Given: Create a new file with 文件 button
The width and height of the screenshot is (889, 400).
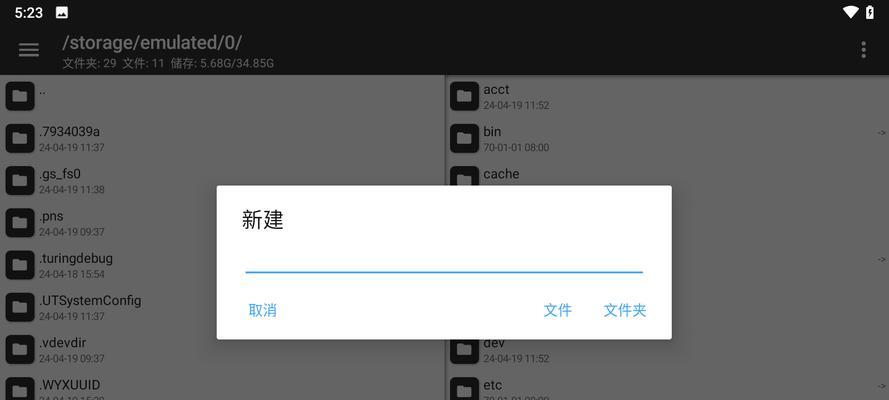Looking at the screenshot, I should [x=557, y=310].
